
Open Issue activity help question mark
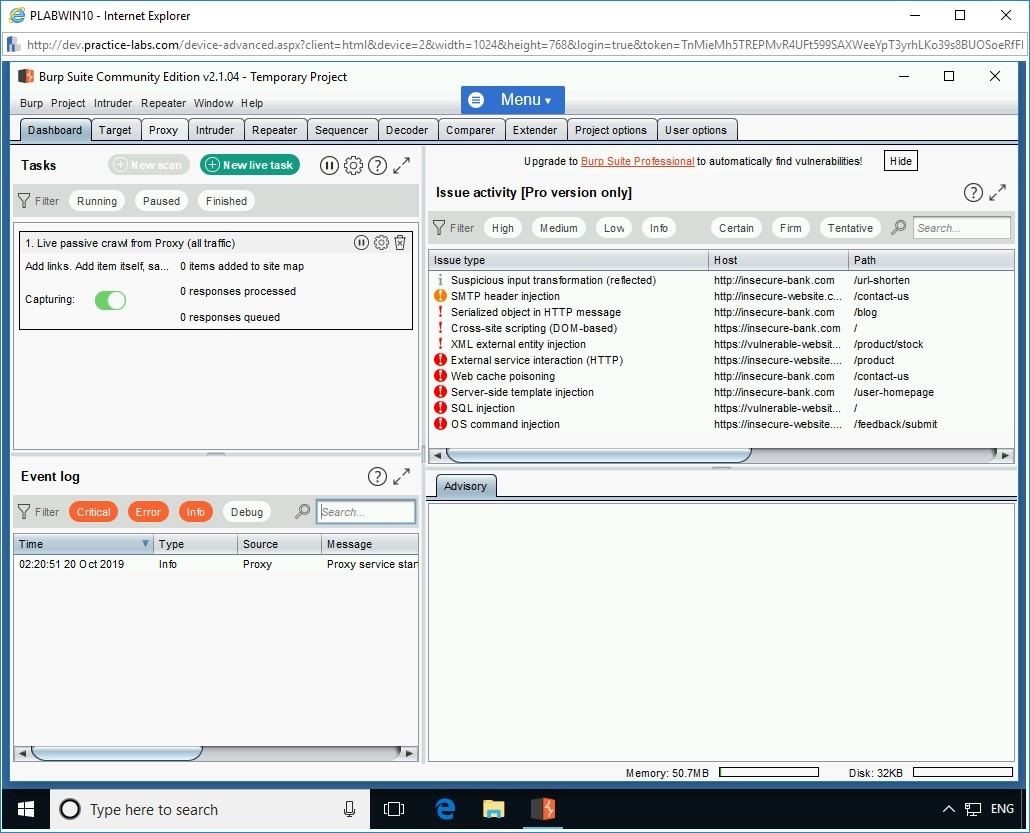(972, 192)
